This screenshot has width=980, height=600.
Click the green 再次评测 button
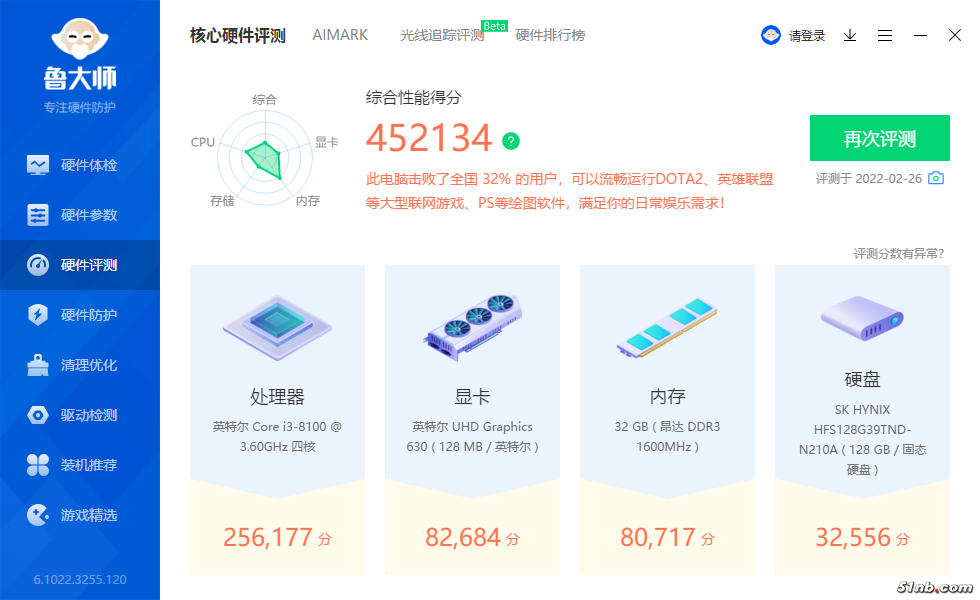pyautogui.click(x=880, y=138)
